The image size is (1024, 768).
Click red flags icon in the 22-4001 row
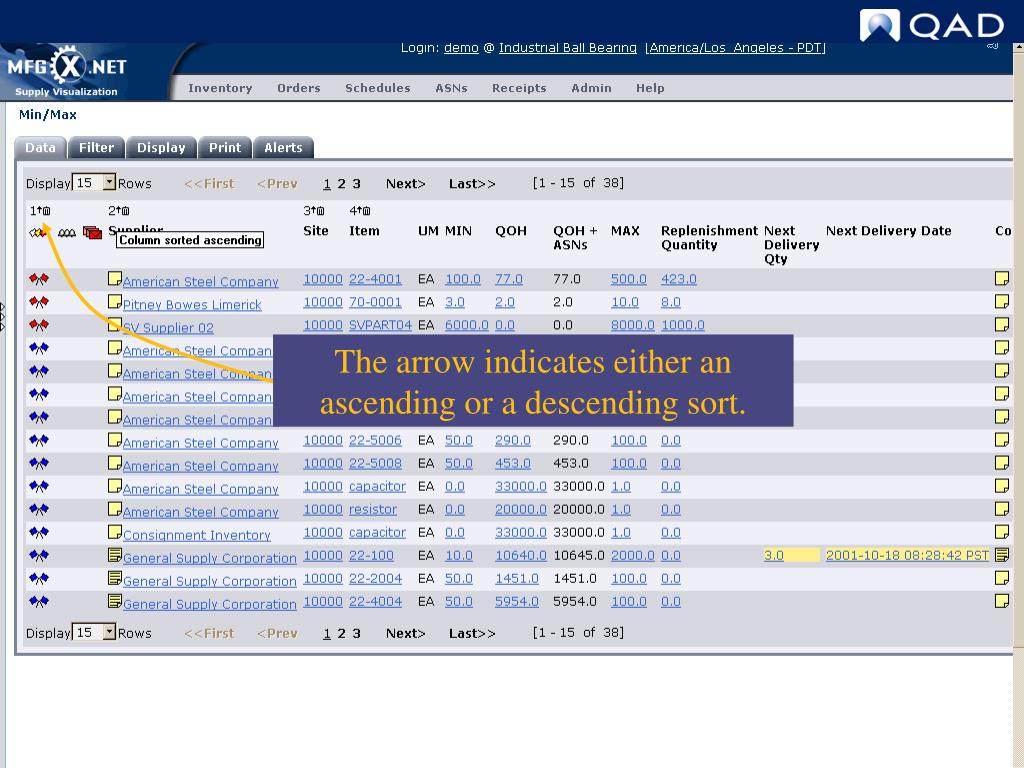coord(39,280)
